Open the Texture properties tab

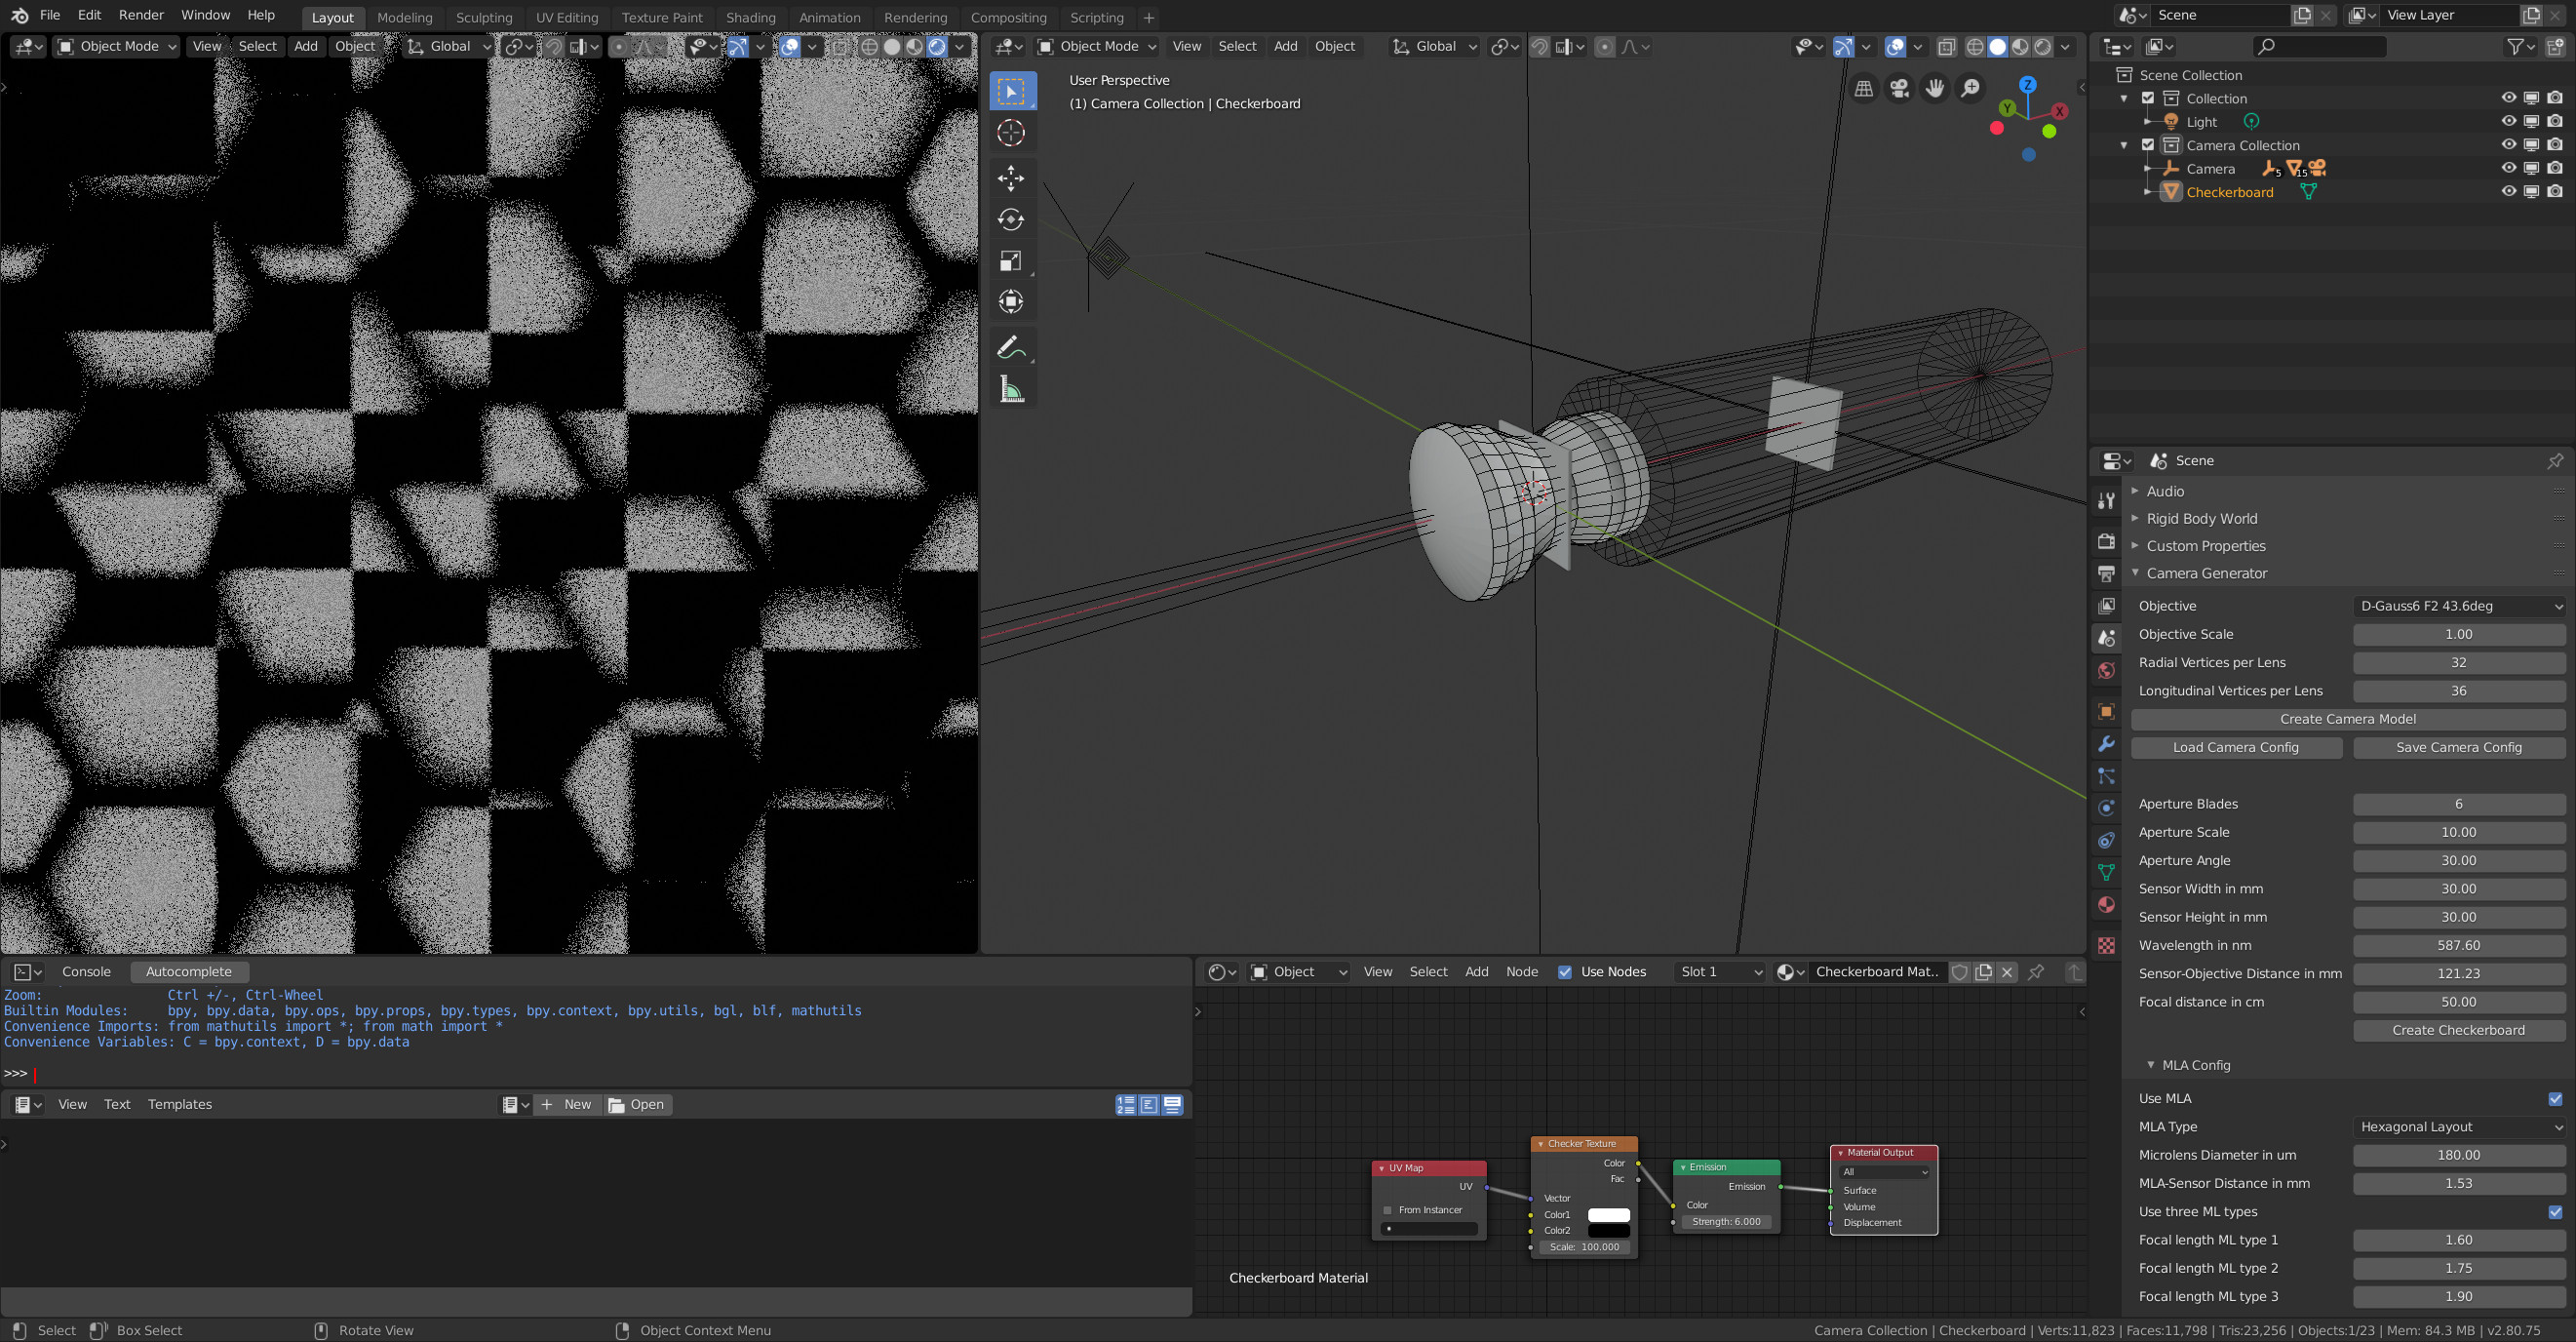coord(2106,945)
